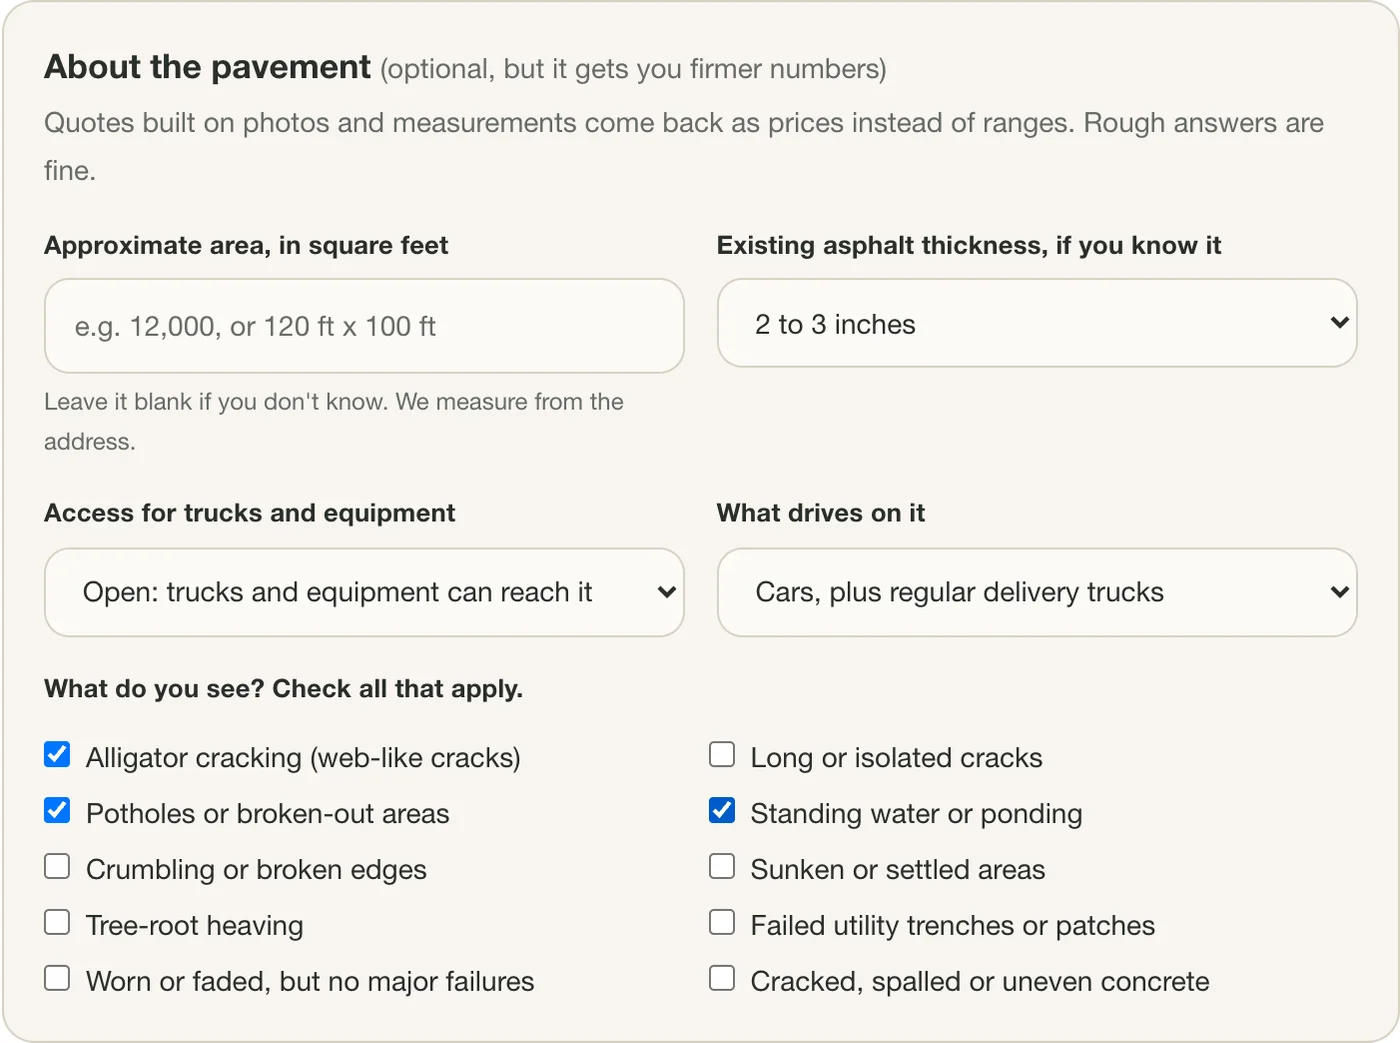Screen dimensions: 1400x1043
Task: Click the 'About the pavement' heading
Action: point(207,67)
